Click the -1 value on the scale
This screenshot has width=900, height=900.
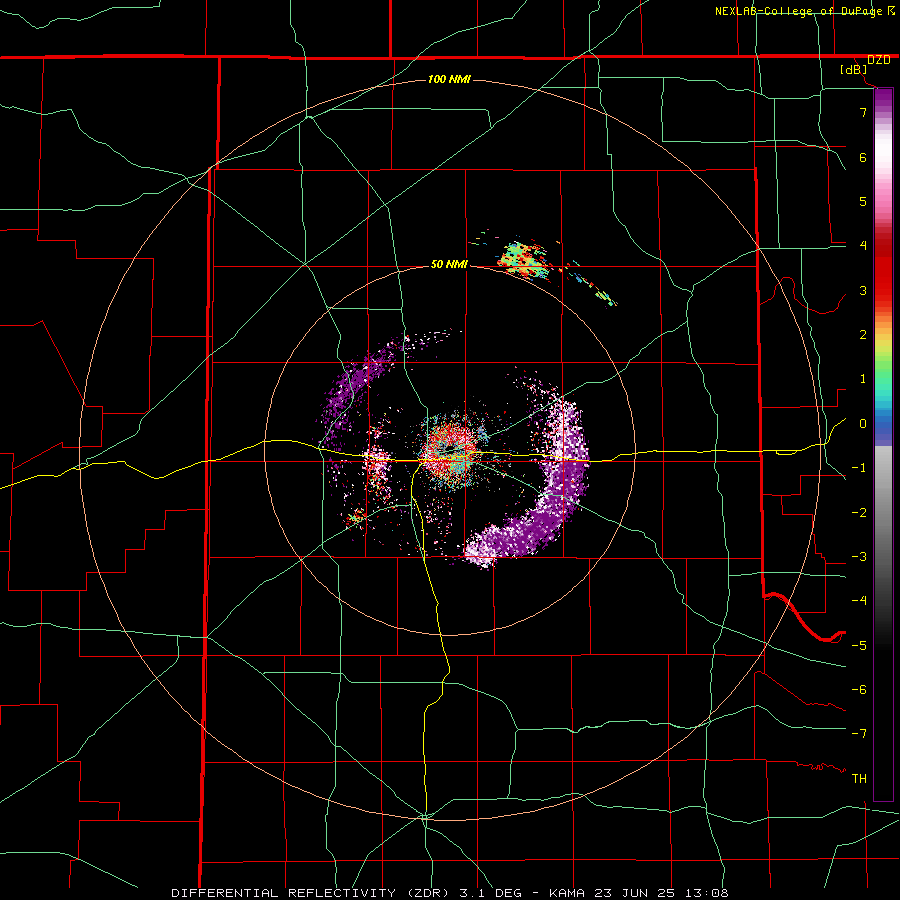[859, 468]
